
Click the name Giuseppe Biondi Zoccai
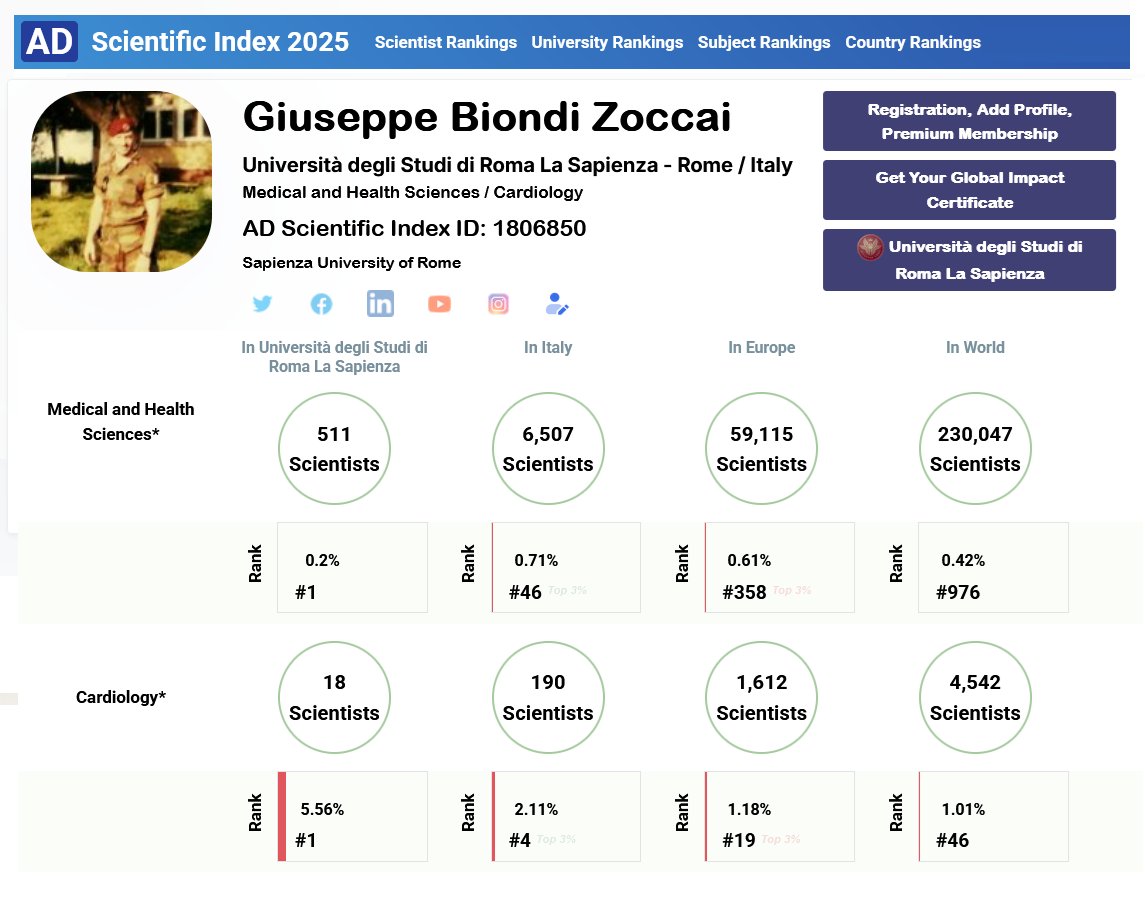pos(486,117)
